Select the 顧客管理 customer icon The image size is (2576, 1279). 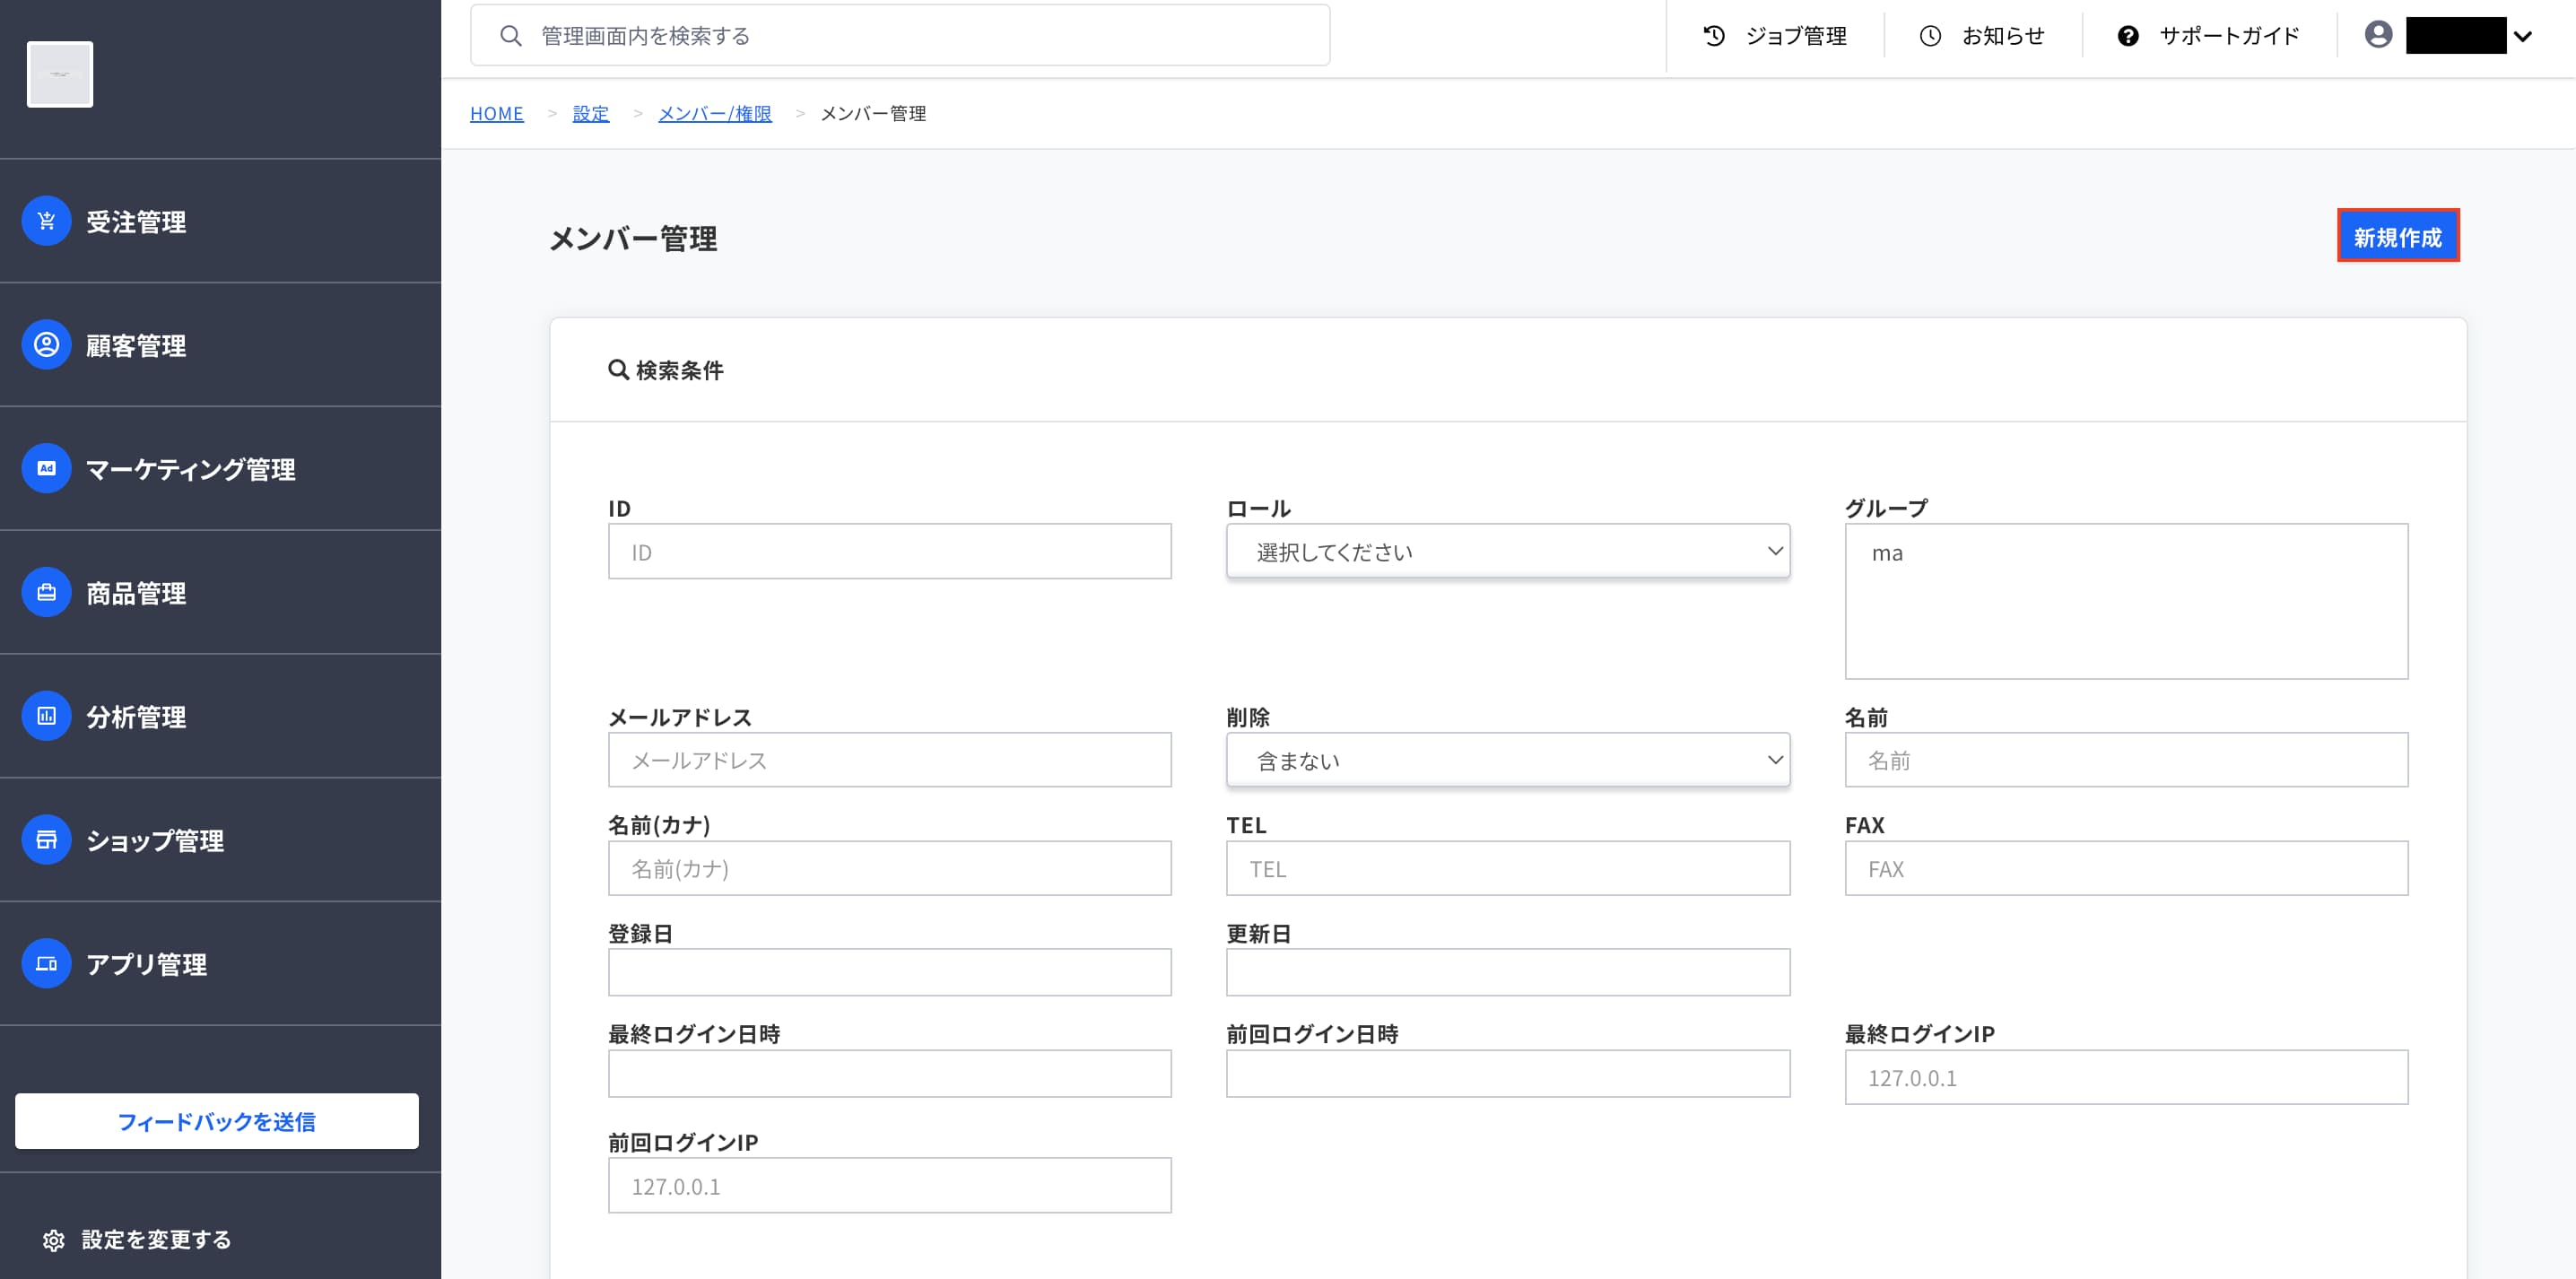tap(45, 344)
